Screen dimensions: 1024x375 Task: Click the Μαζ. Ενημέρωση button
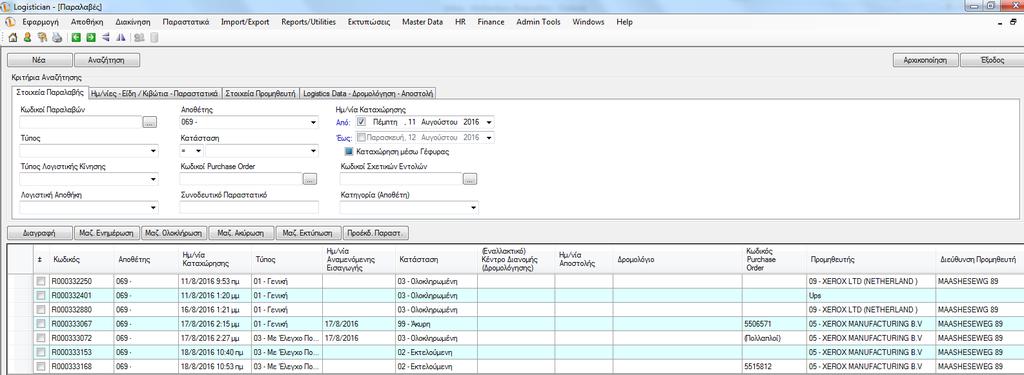[106, 233]
